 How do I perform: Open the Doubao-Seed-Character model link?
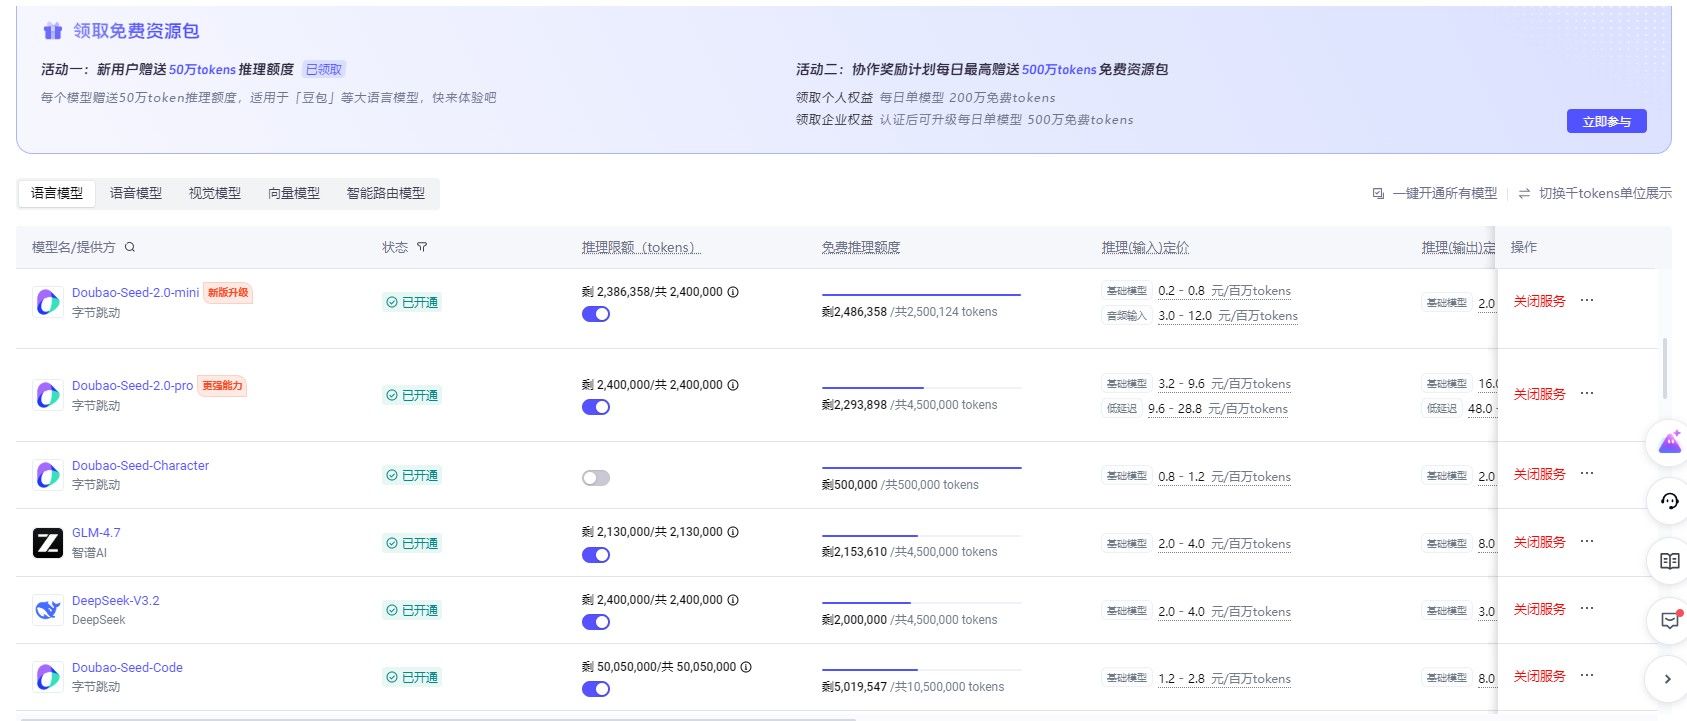click(x=140, y=465)
